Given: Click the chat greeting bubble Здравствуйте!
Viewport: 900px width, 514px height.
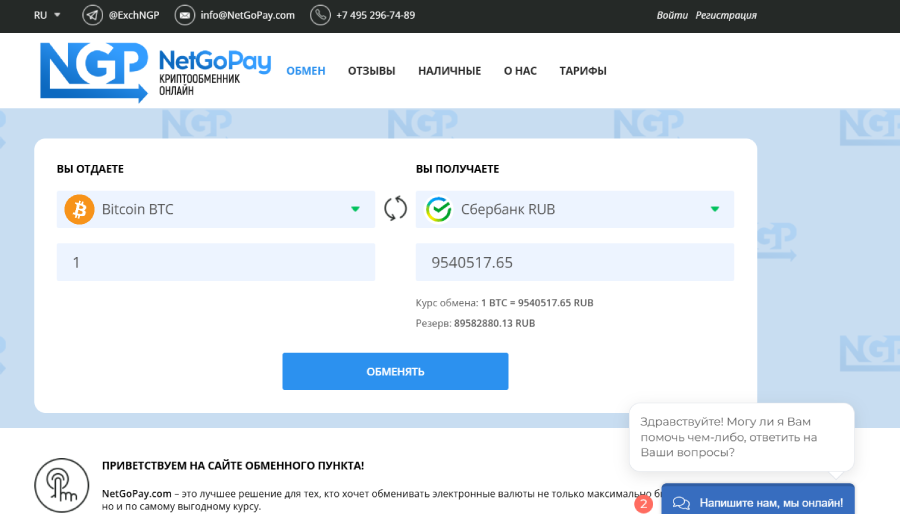Looking at the screenshot, I should (742, 437).
